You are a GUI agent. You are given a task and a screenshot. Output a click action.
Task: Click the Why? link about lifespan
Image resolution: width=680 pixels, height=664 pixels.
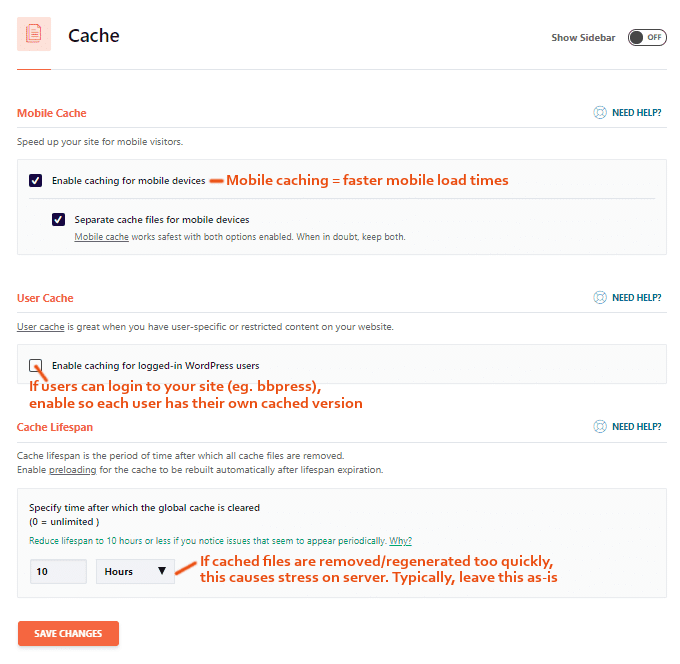tap(400, 540)
